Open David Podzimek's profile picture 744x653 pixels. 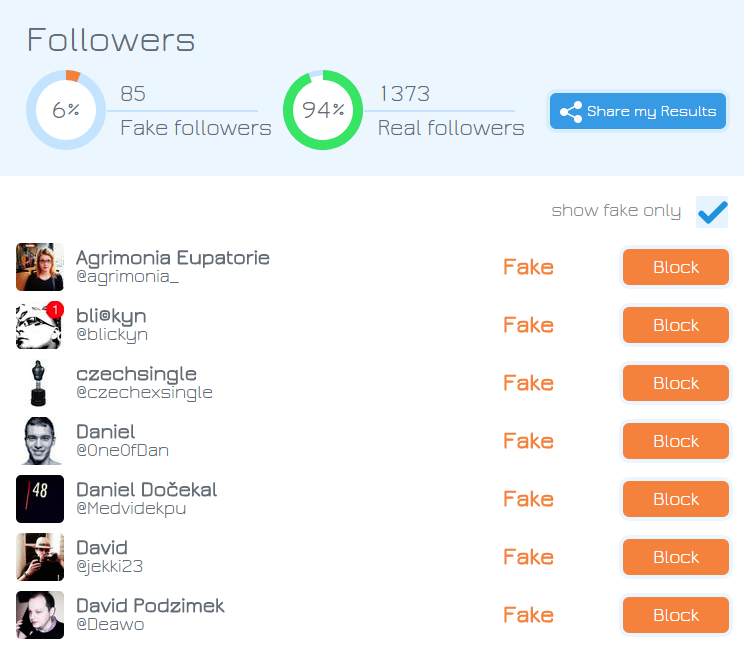coord(40,615)
